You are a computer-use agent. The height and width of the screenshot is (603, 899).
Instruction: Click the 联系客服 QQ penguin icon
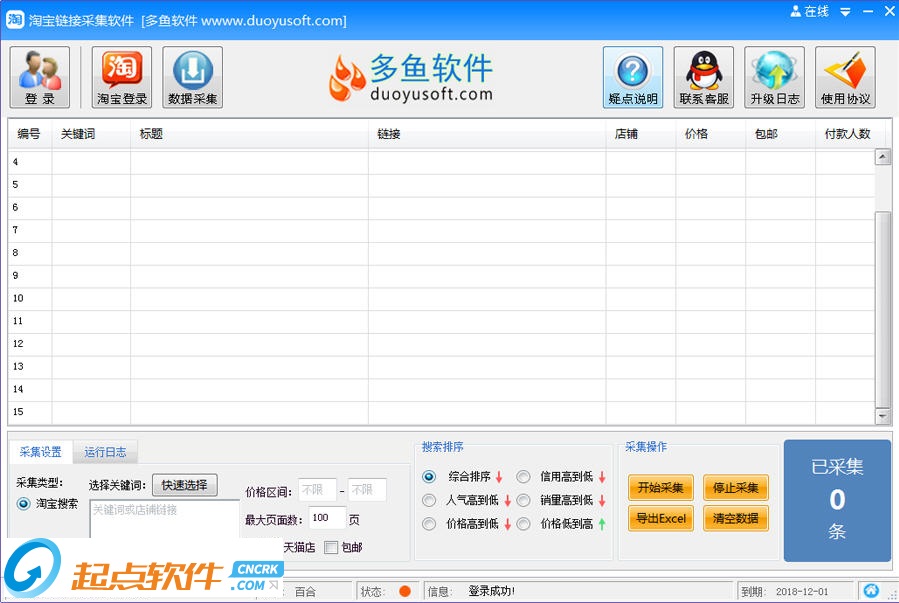pyautogui.click(x=703, y=77)
